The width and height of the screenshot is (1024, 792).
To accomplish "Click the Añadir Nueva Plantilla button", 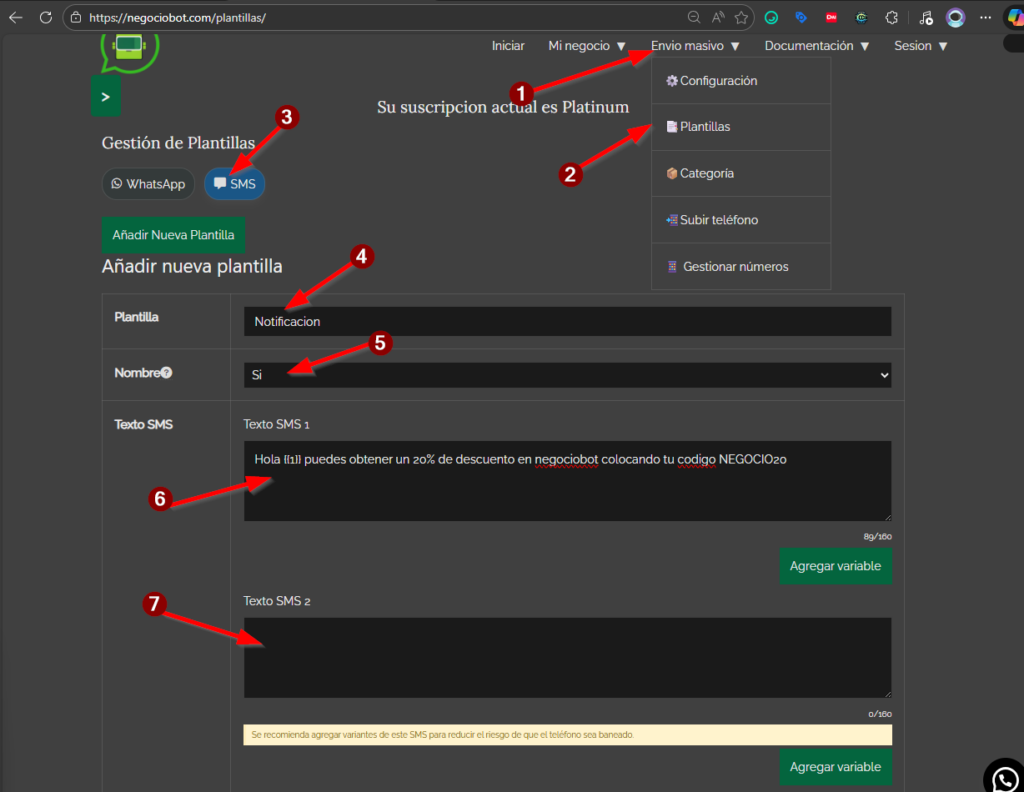I will (x=173, y=235).
